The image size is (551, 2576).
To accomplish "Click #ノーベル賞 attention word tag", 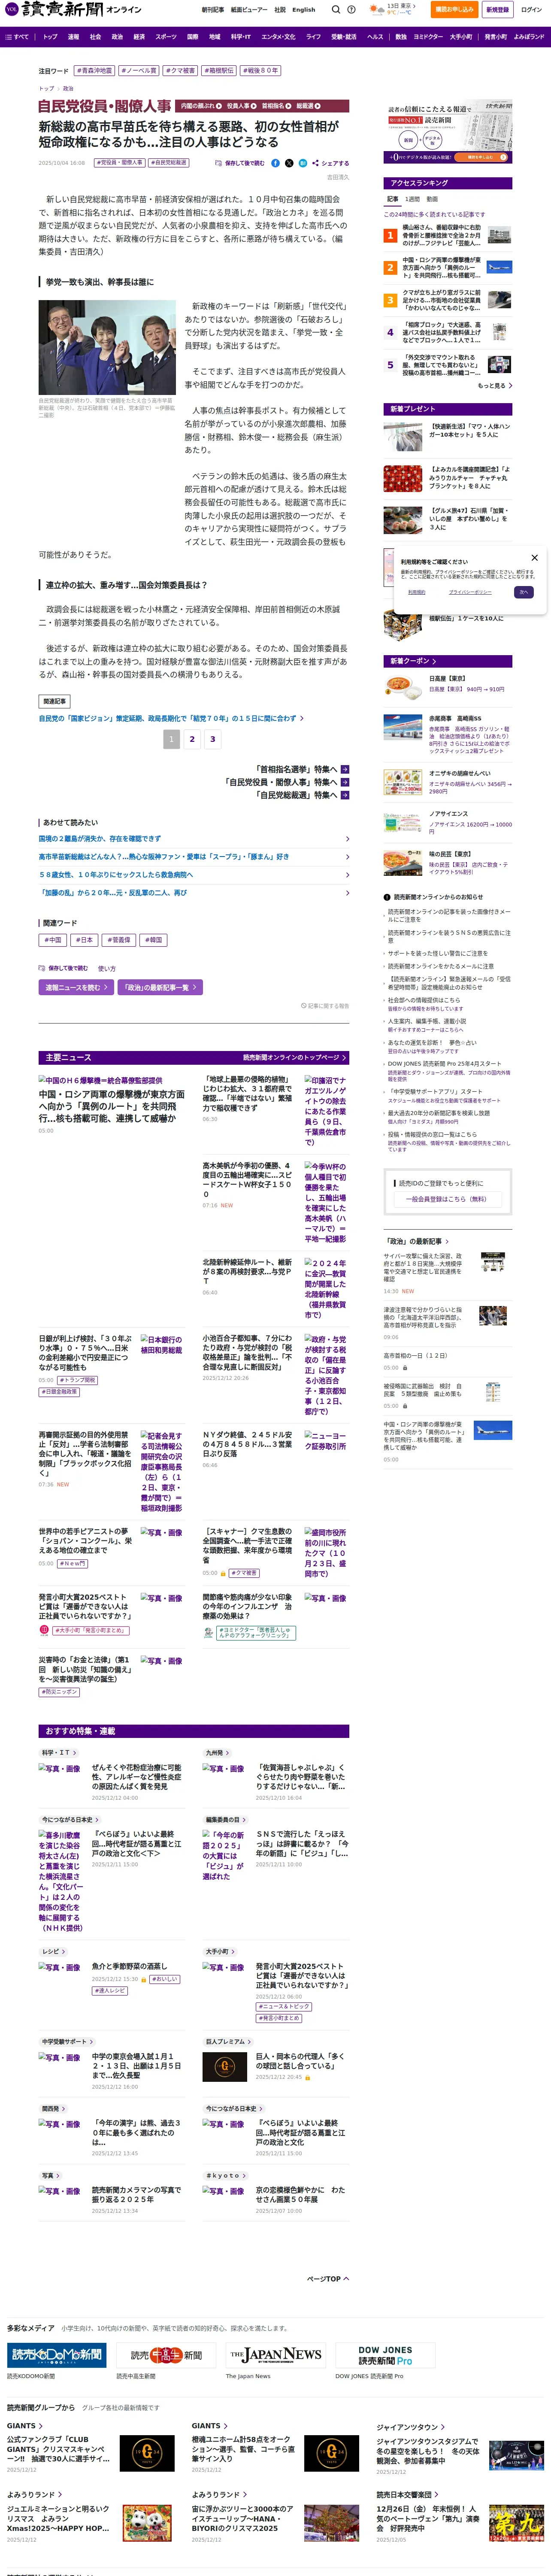I will pyautogui.click(x=139, y=71).
